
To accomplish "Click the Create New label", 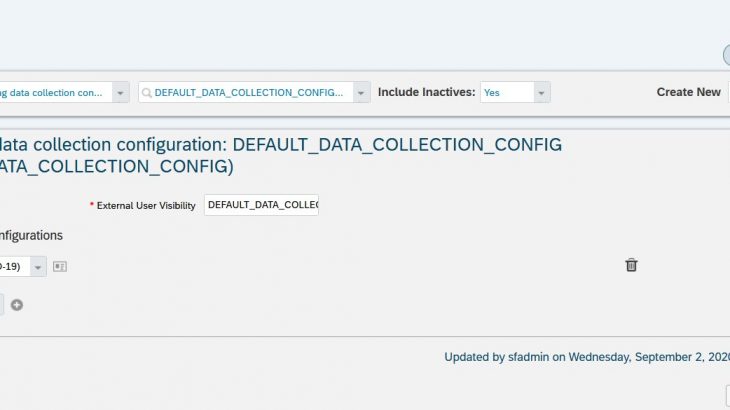I will 688,92.
